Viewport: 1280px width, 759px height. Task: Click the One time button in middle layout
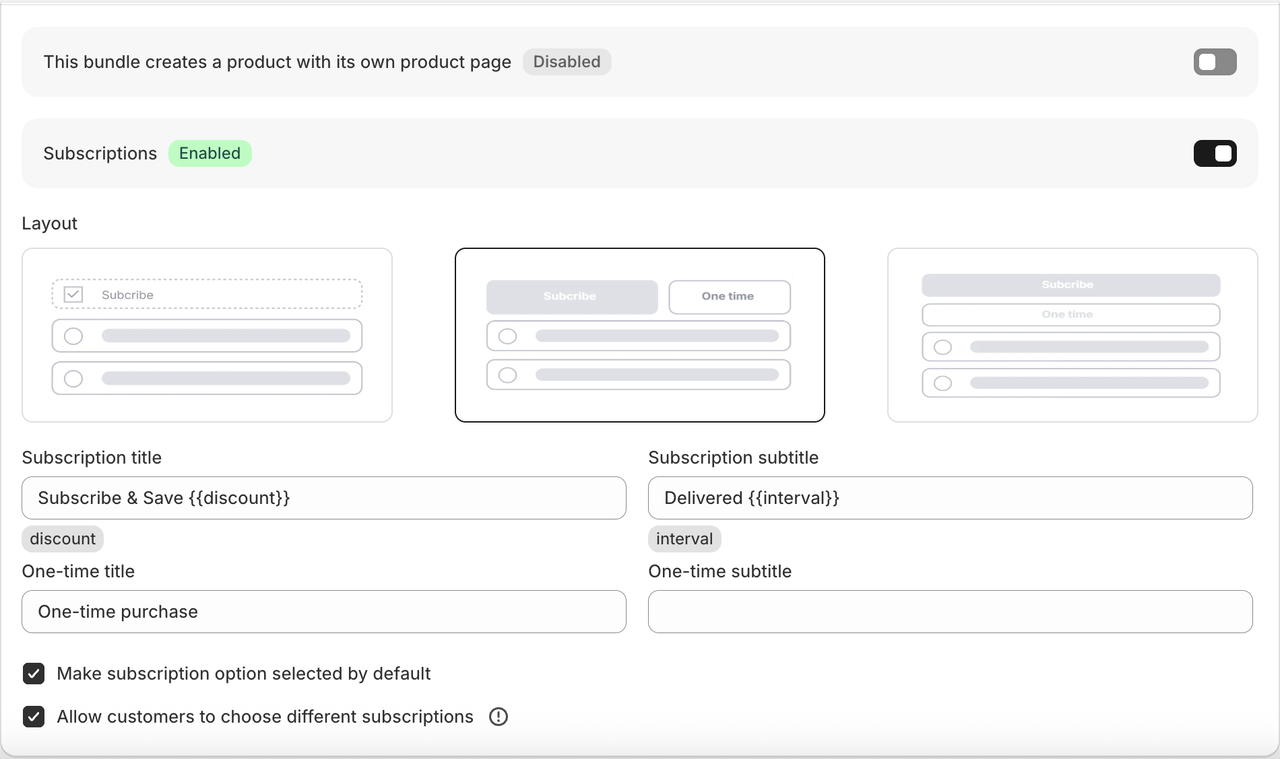728,297
